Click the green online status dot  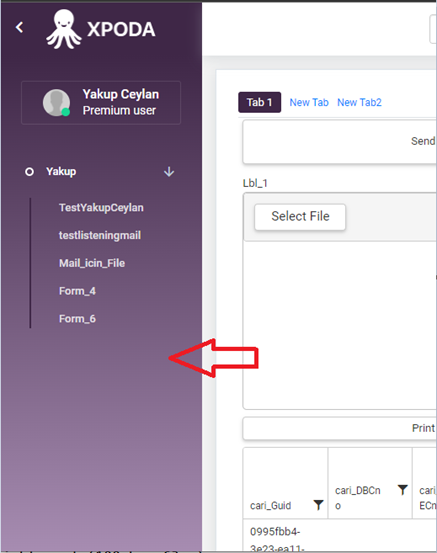pos(66,112)
